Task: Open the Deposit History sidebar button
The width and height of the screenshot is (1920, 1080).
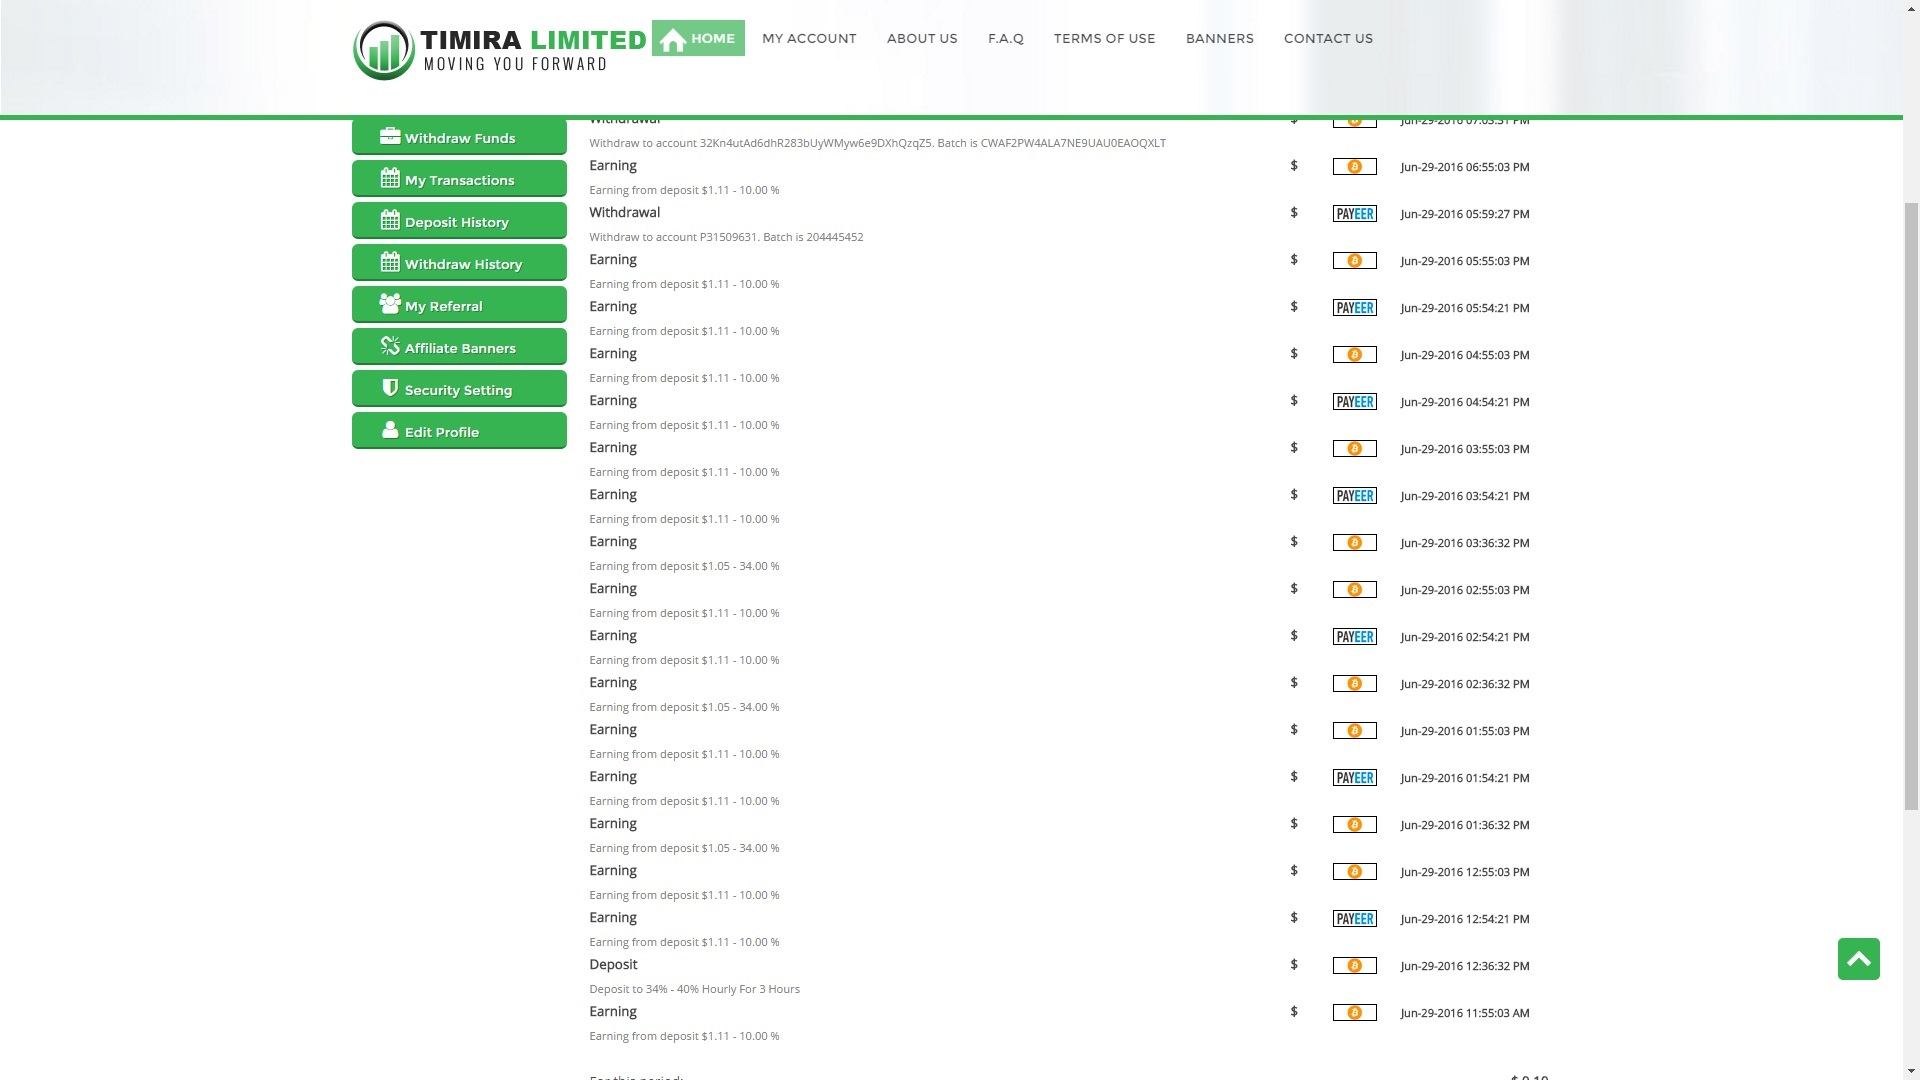Action: click(459, 222)
